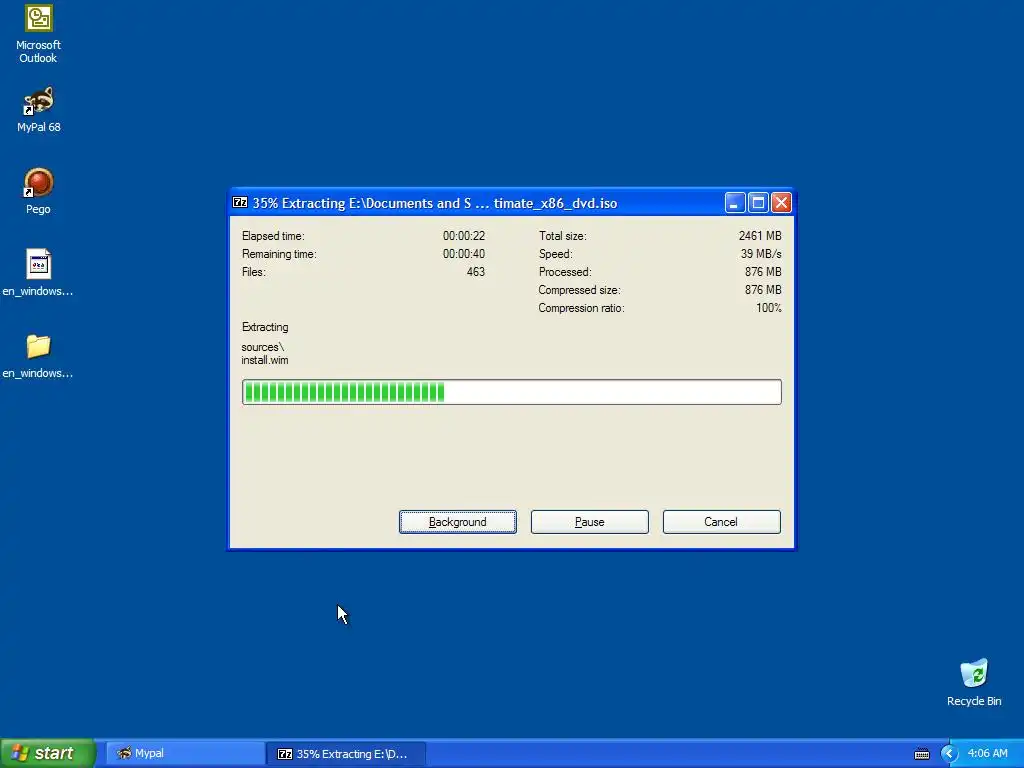The image size is (1024, 768).
Task: Click the 'sources\' path text
Action: [x=263, y=347]
